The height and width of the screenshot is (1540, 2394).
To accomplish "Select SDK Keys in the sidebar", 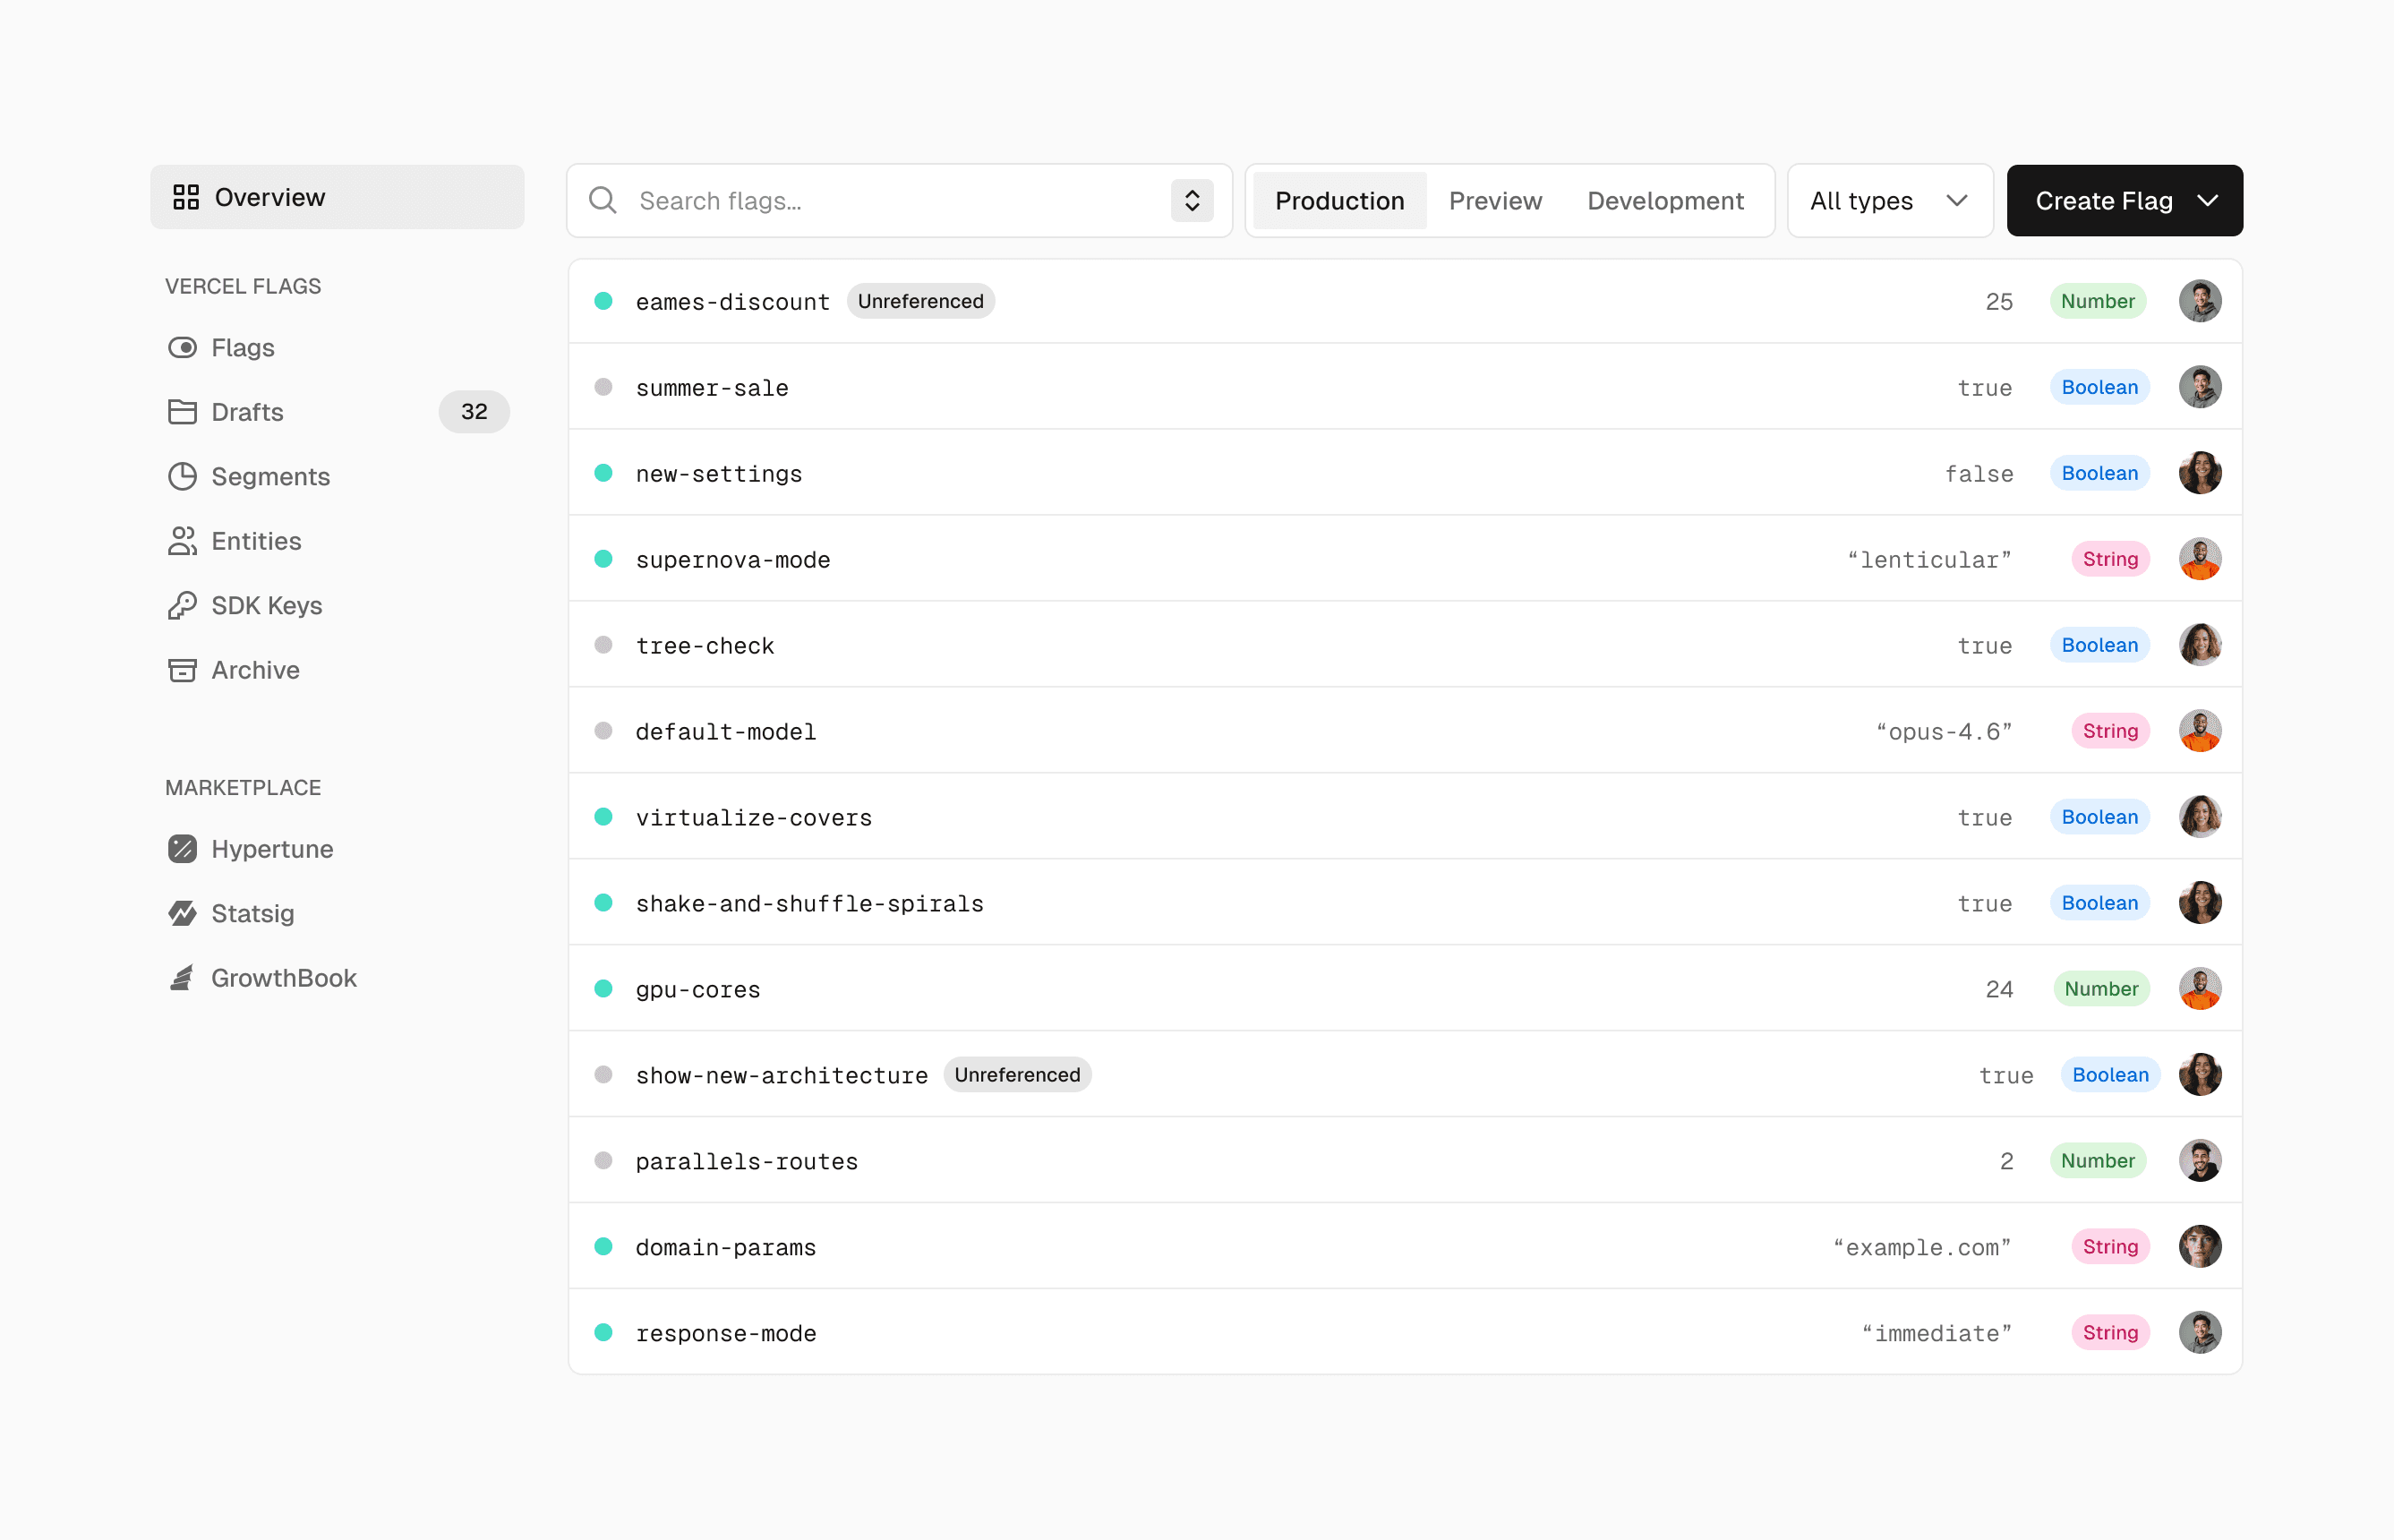I will [x=265, y=605].
